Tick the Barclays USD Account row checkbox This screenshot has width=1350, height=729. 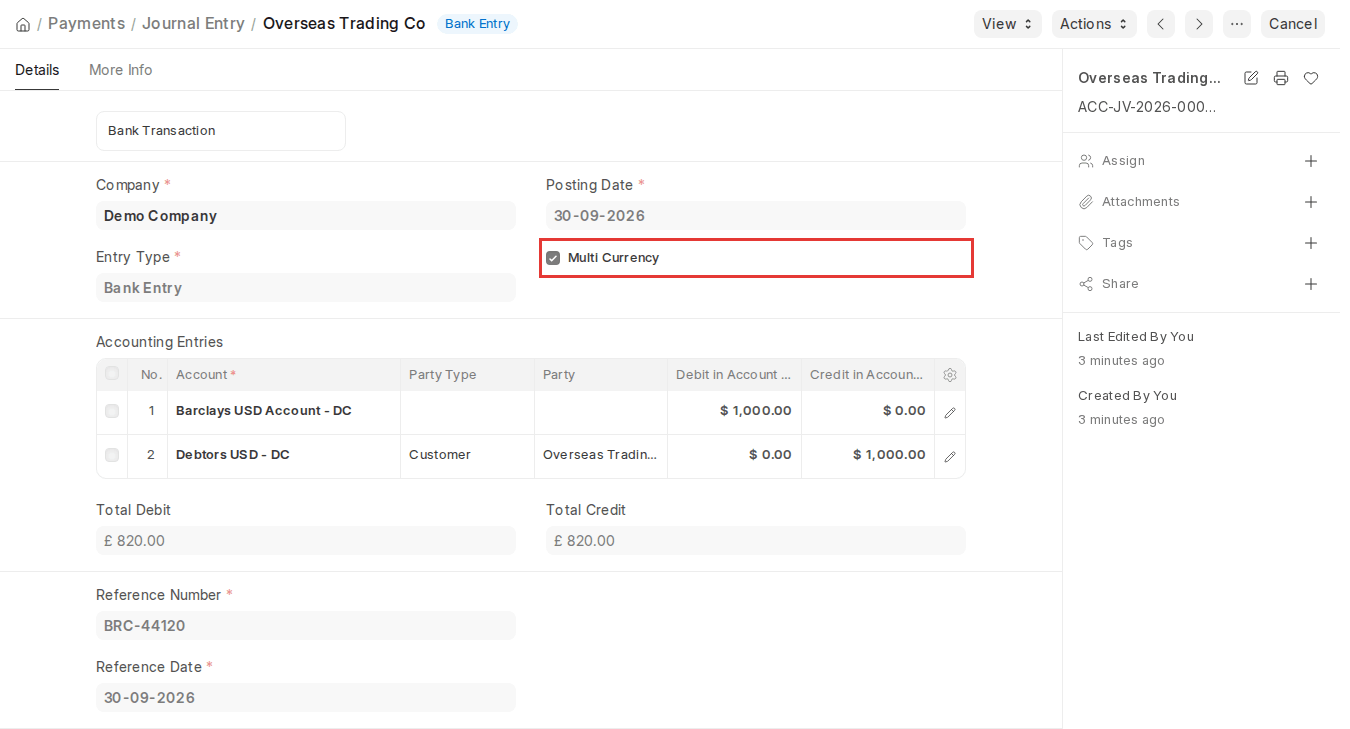[x=112, y=411]
